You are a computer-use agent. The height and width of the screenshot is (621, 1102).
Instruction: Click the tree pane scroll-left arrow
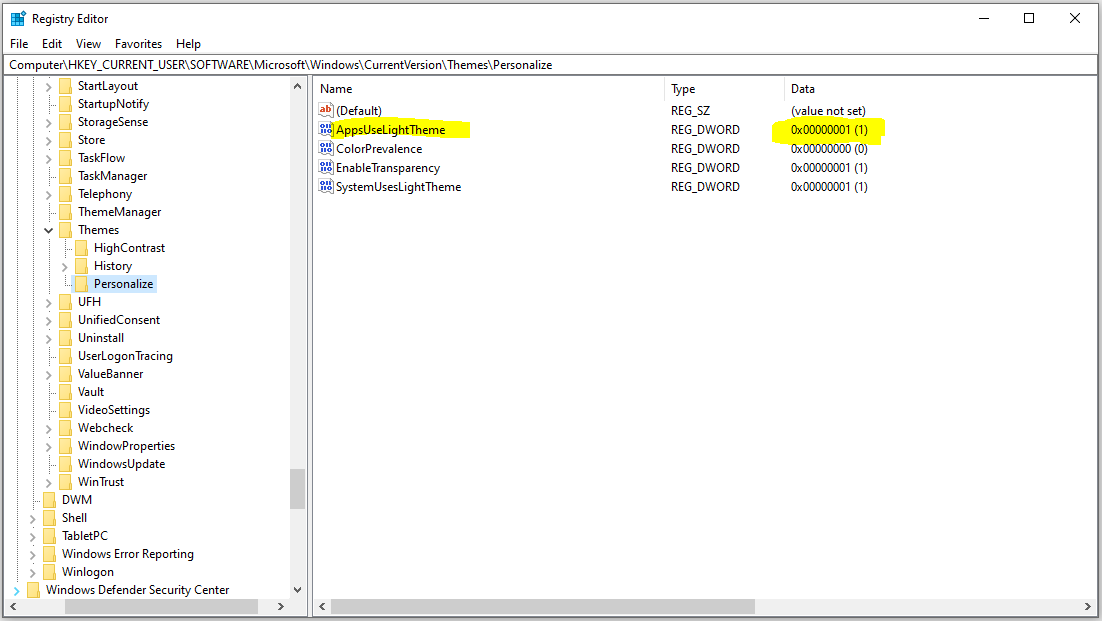[13, 606]
